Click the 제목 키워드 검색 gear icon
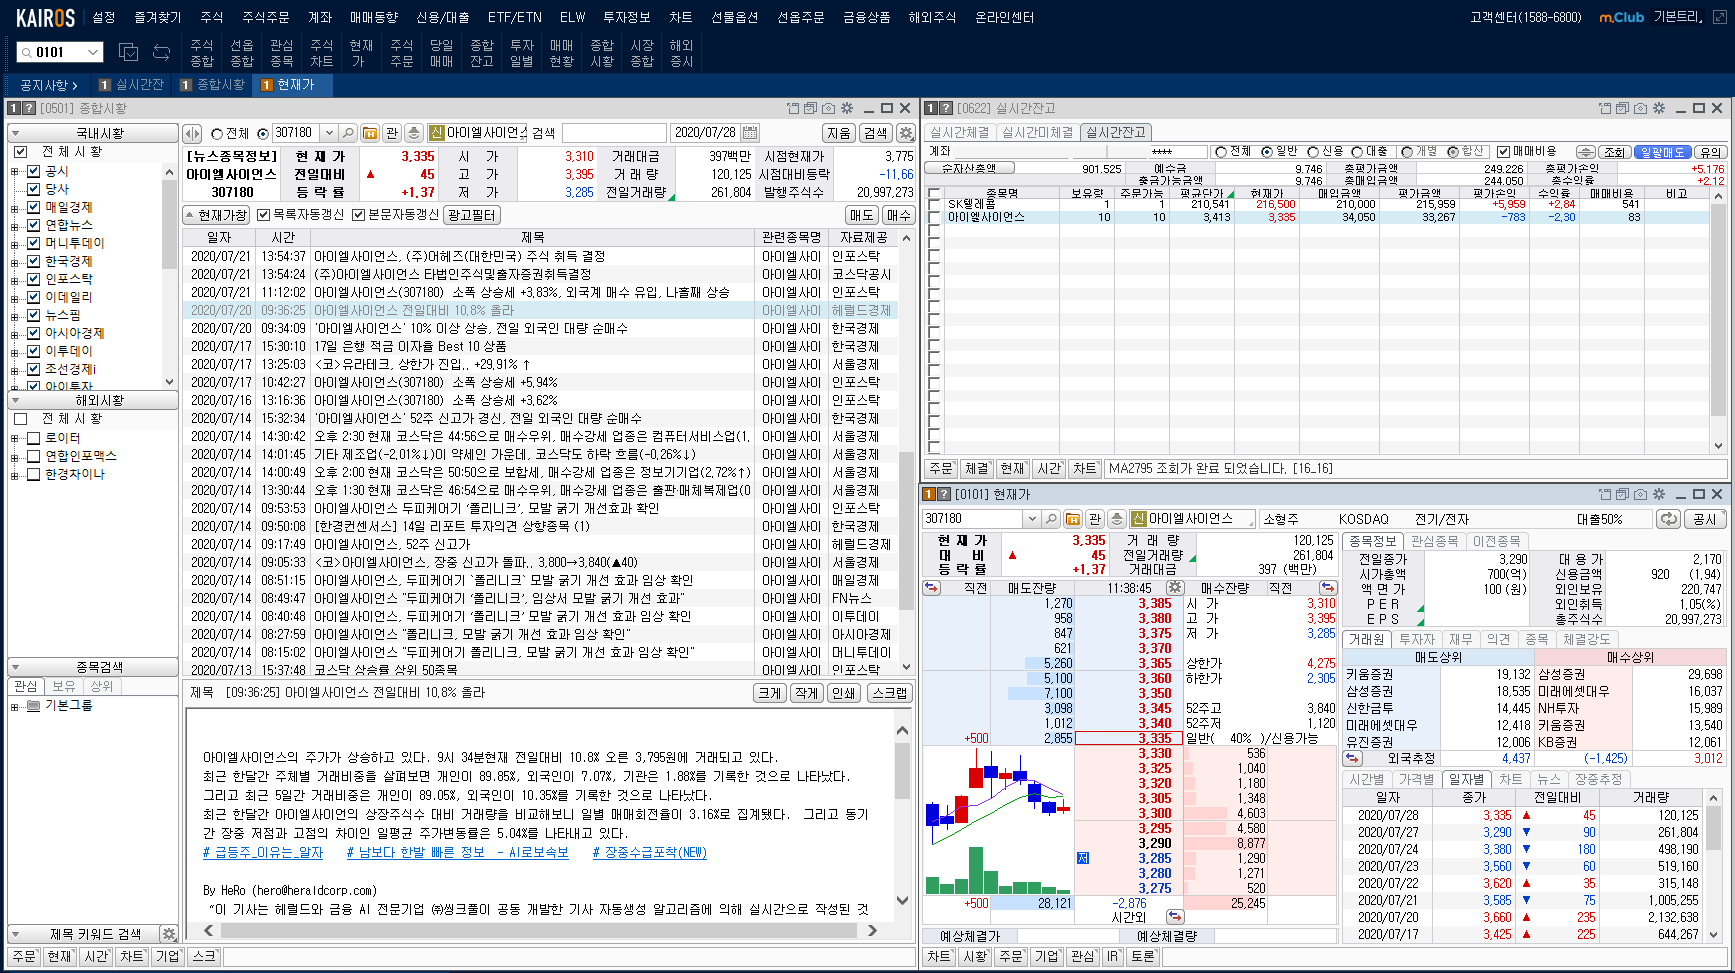The height and width of the screenshot is (973, 1735). click(x=169, y=934)
